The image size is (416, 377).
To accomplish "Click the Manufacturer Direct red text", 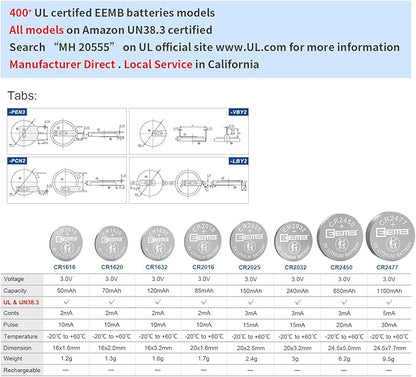I will click(62, 64).
